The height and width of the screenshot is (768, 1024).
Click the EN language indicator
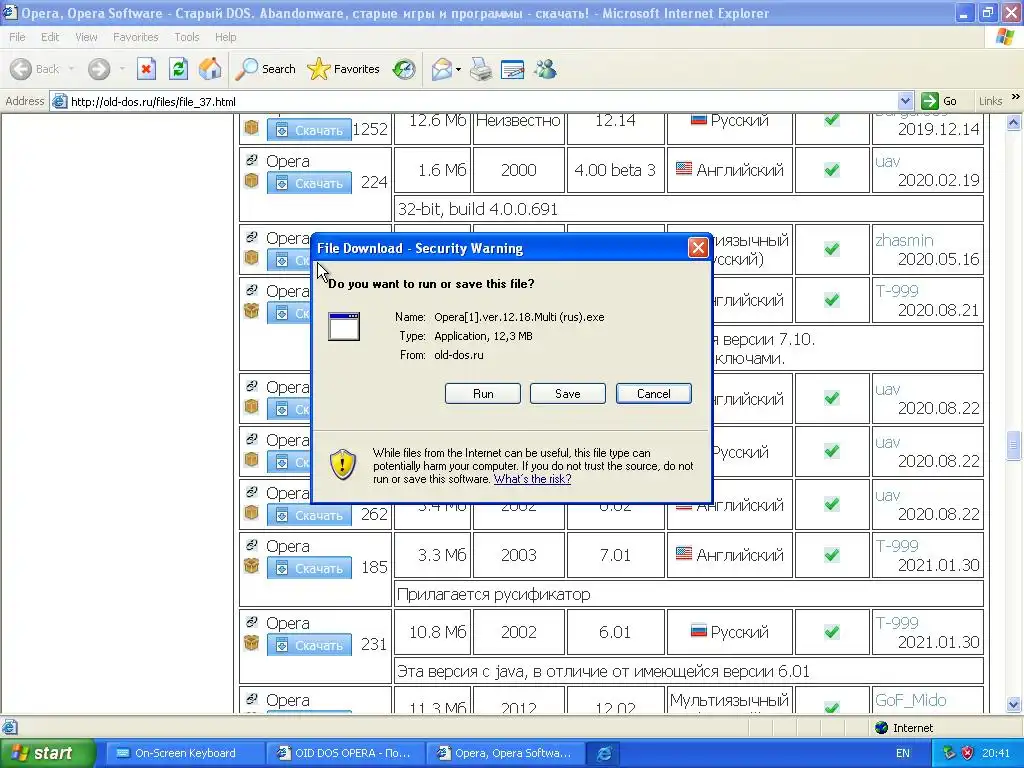[903, 753]
